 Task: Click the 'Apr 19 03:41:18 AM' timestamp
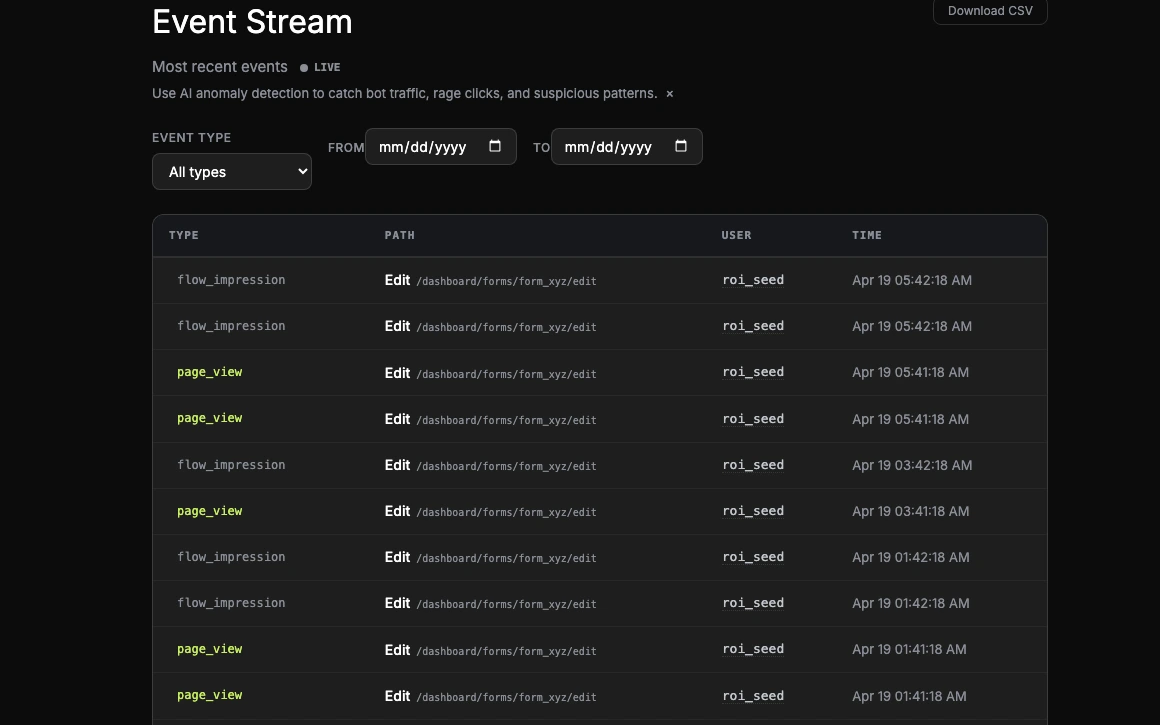tap(910, 511)
